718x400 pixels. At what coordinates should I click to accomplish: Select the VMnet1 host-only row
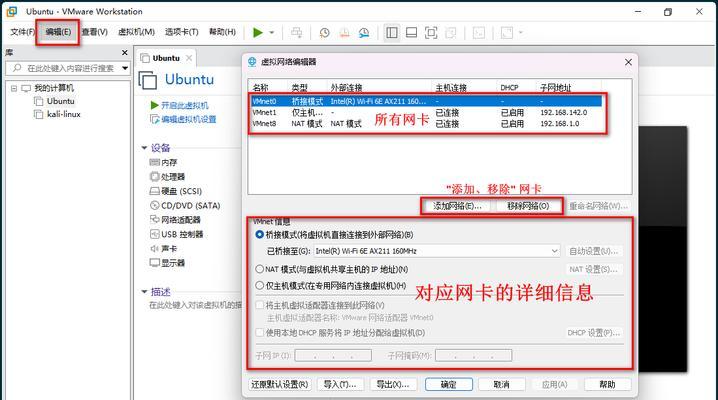[x=426, y=112]
